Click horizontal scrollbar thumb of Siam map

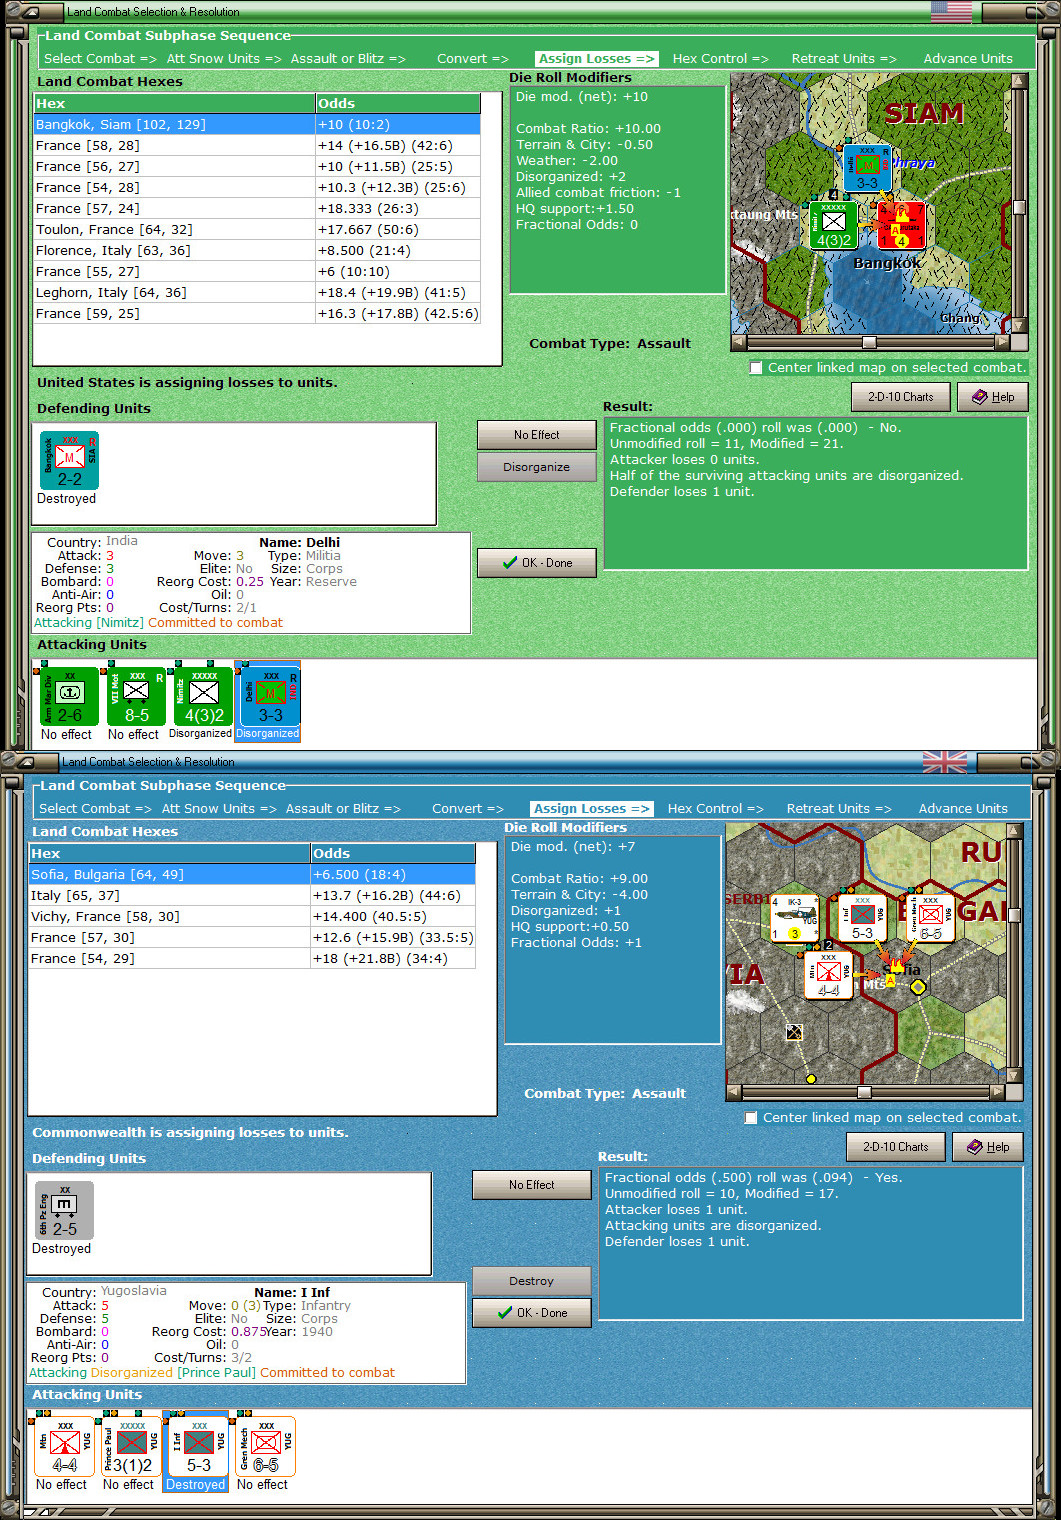click(x=869, y=342)
